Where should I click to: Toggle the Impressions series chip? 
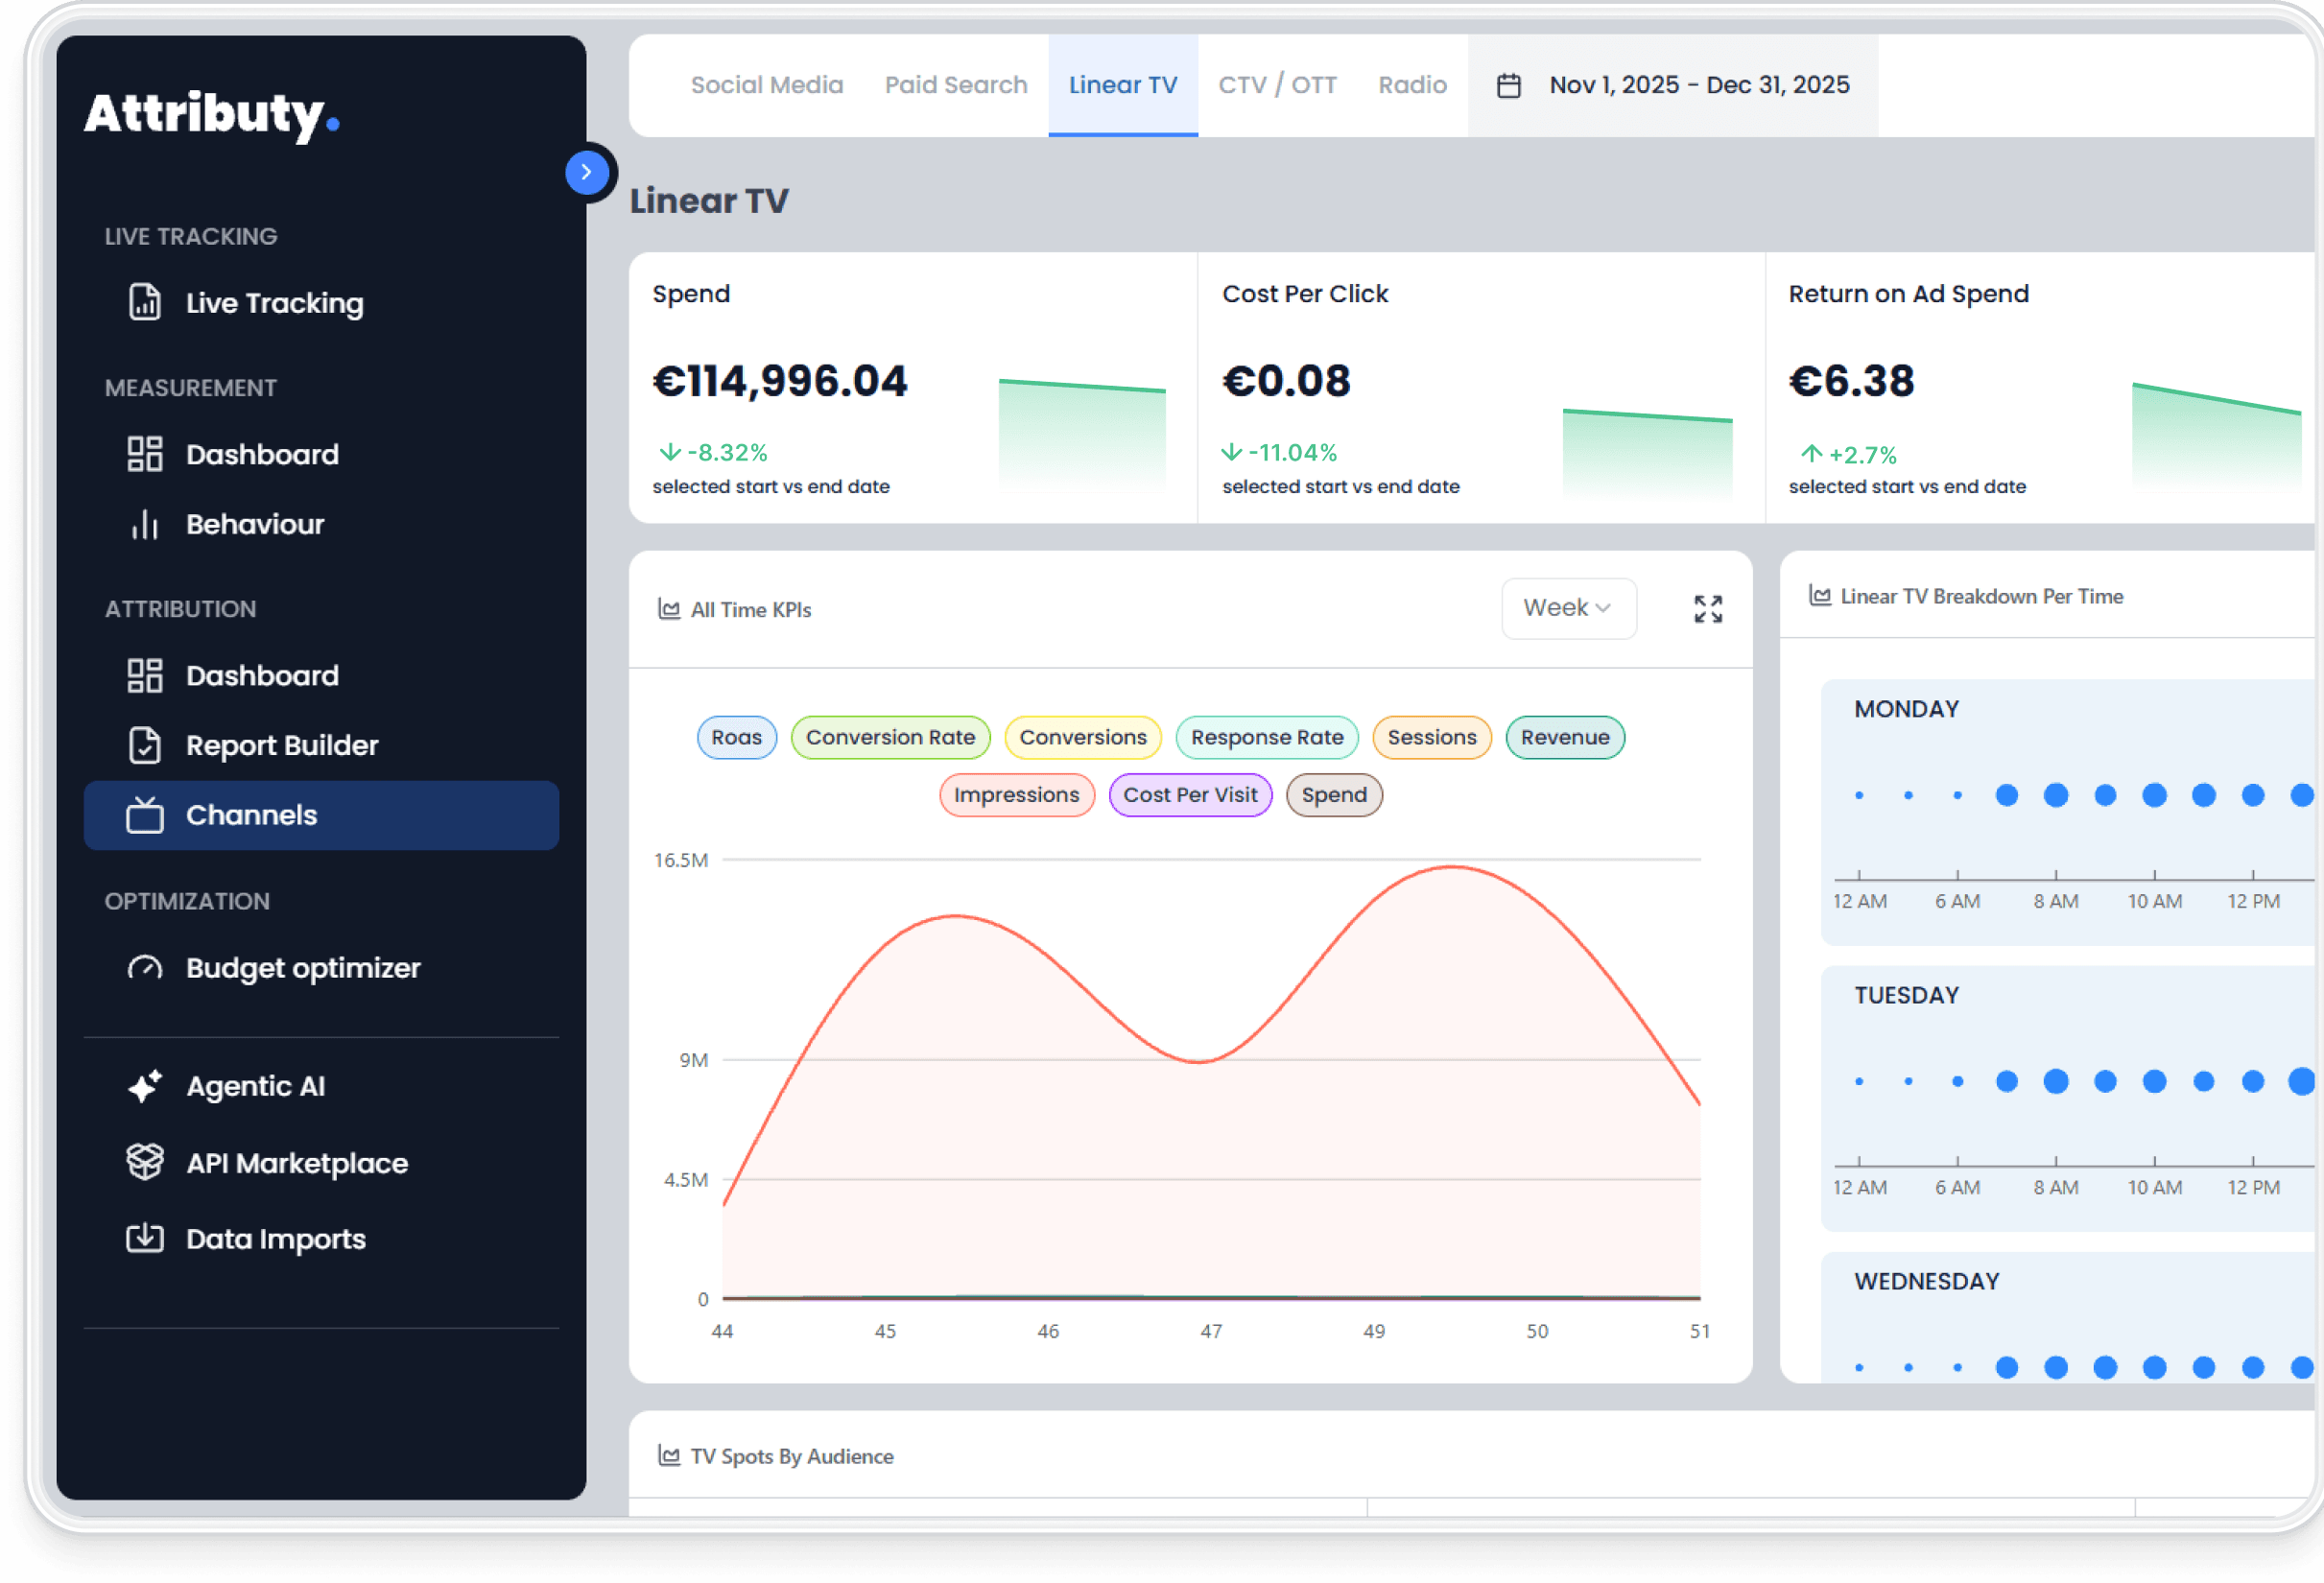[1016, 795]
